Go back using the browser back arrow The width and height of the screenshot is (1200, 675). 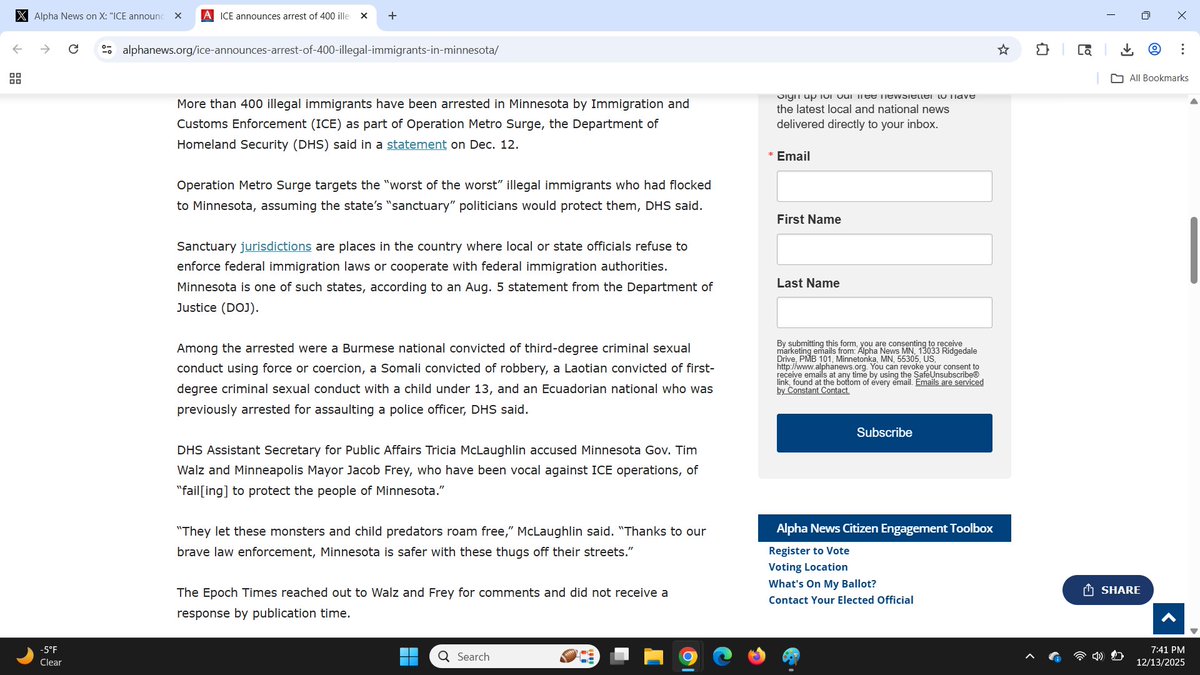pos(17,49)
